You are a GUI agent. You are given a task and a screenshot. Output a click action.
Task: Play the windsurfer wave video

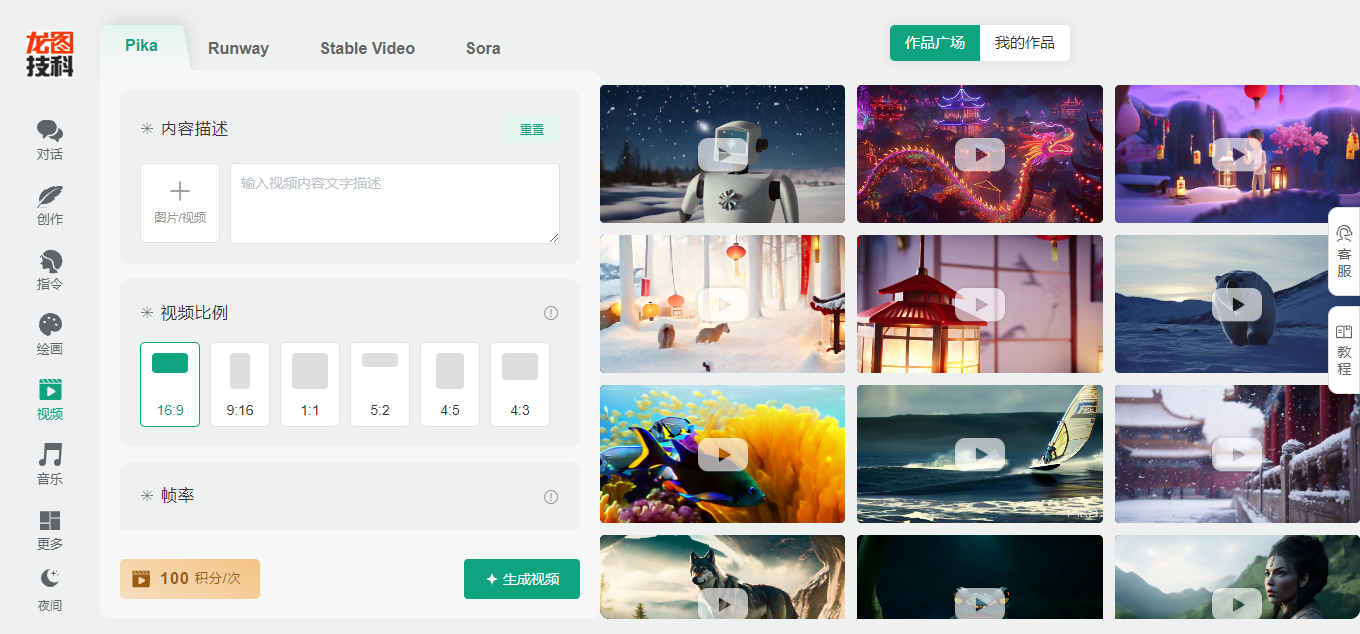click(x=980, y=454)
